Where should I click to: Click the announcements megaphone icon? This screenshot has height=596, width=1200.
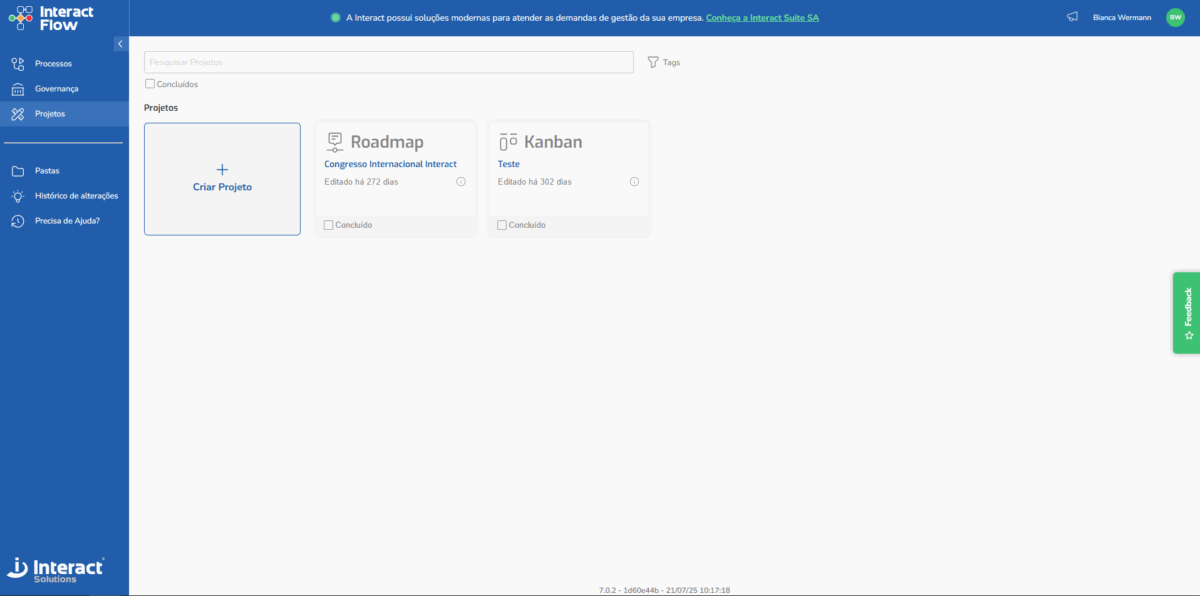click(x=1072, y=17)
